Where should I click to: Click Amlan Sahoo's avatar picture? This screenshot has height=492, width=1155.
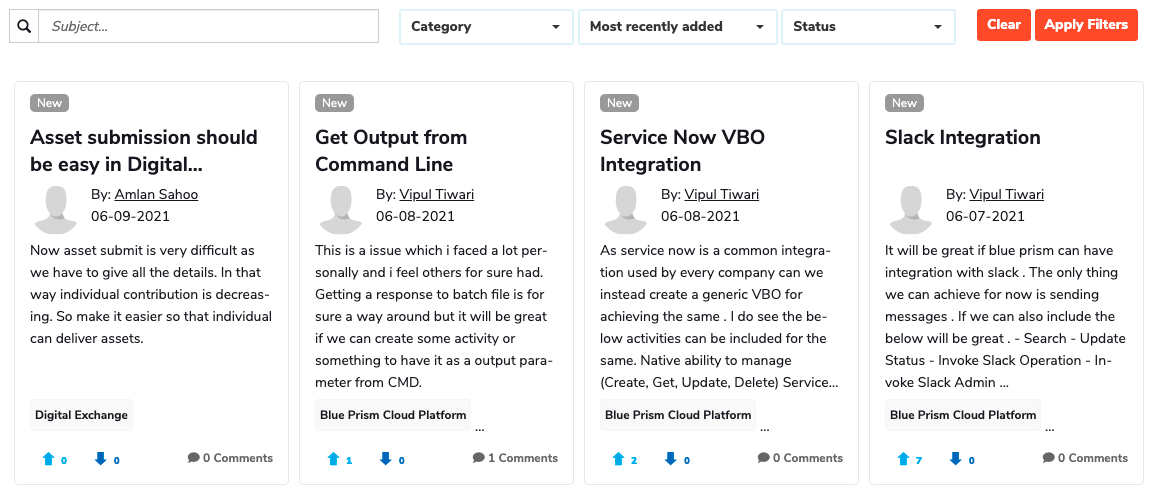56,209
